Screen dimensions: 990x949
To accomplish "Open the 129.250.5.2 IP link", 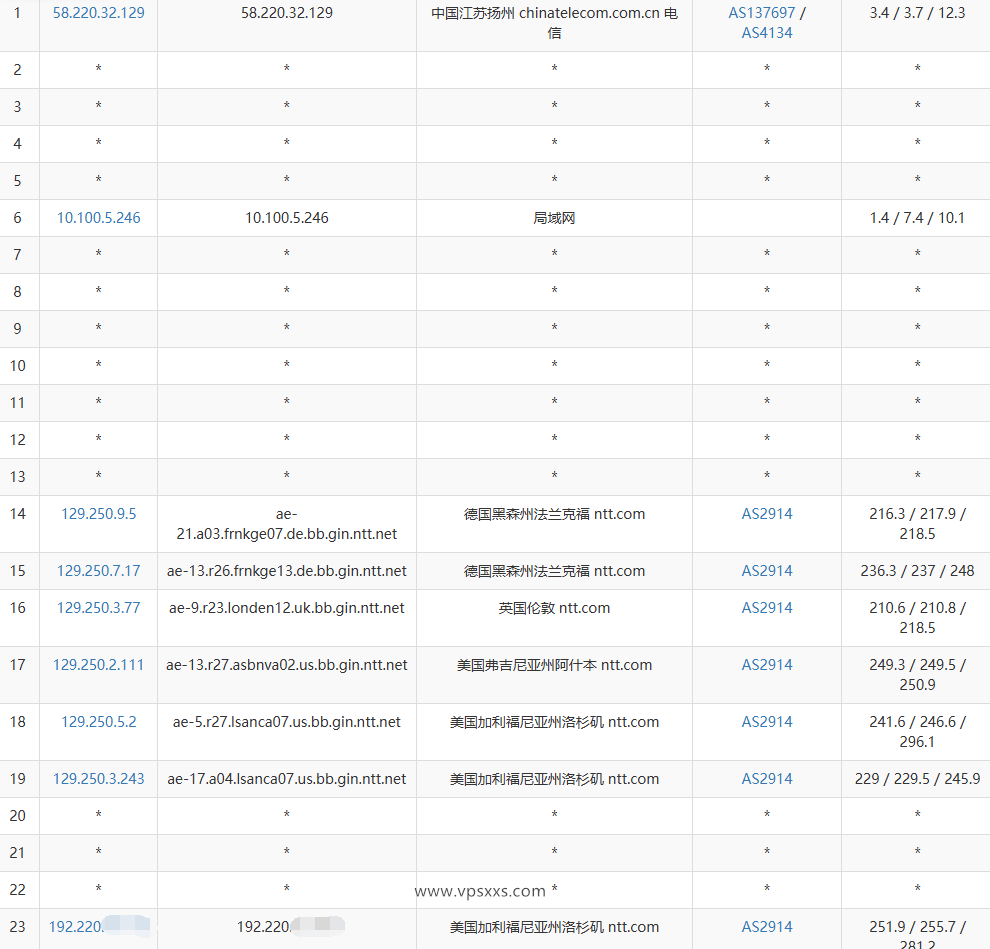I will click(98, 722).
